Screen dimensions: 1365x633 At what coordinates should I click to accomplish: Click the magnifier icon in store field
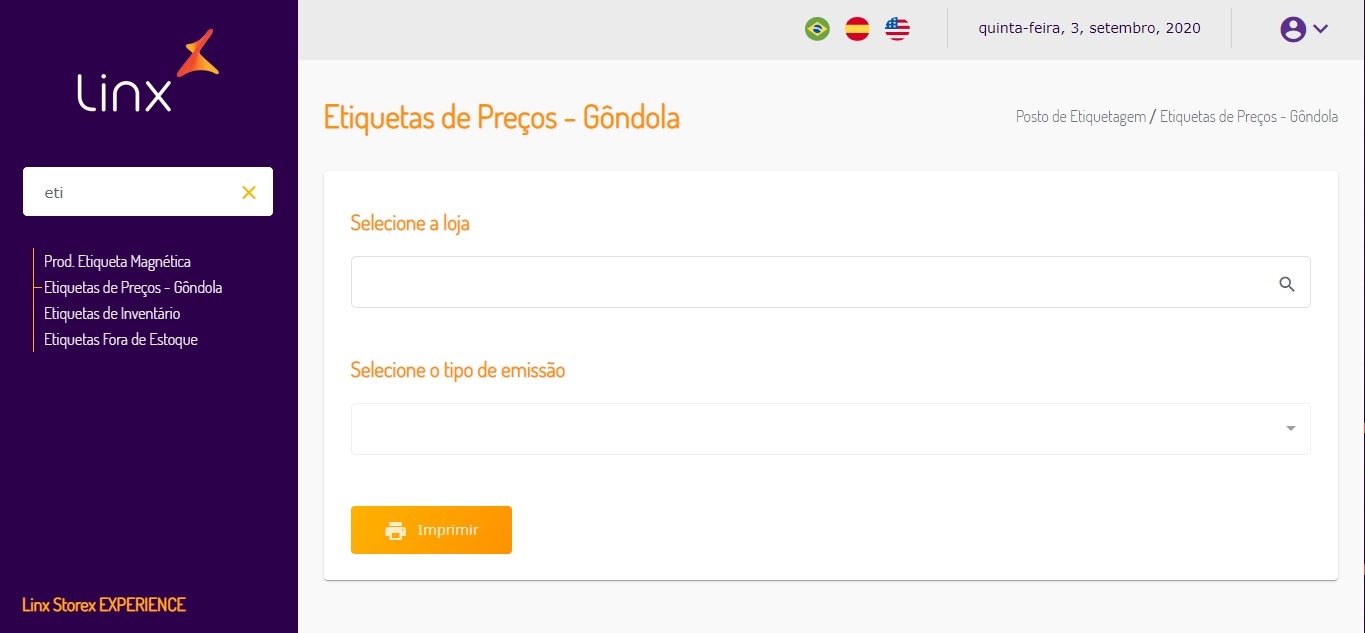click(1287, 284)
